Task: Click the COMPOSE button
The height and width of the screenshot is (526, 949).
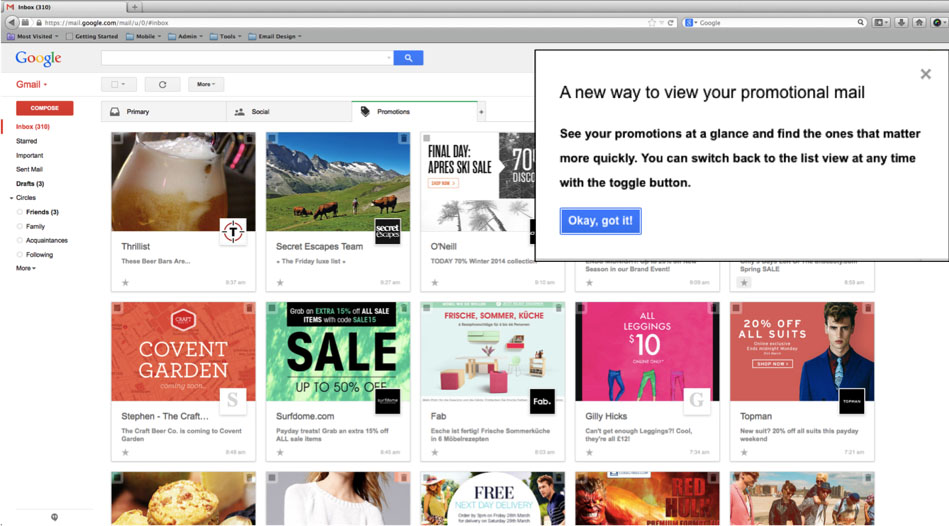Action: tap(45, 108)
